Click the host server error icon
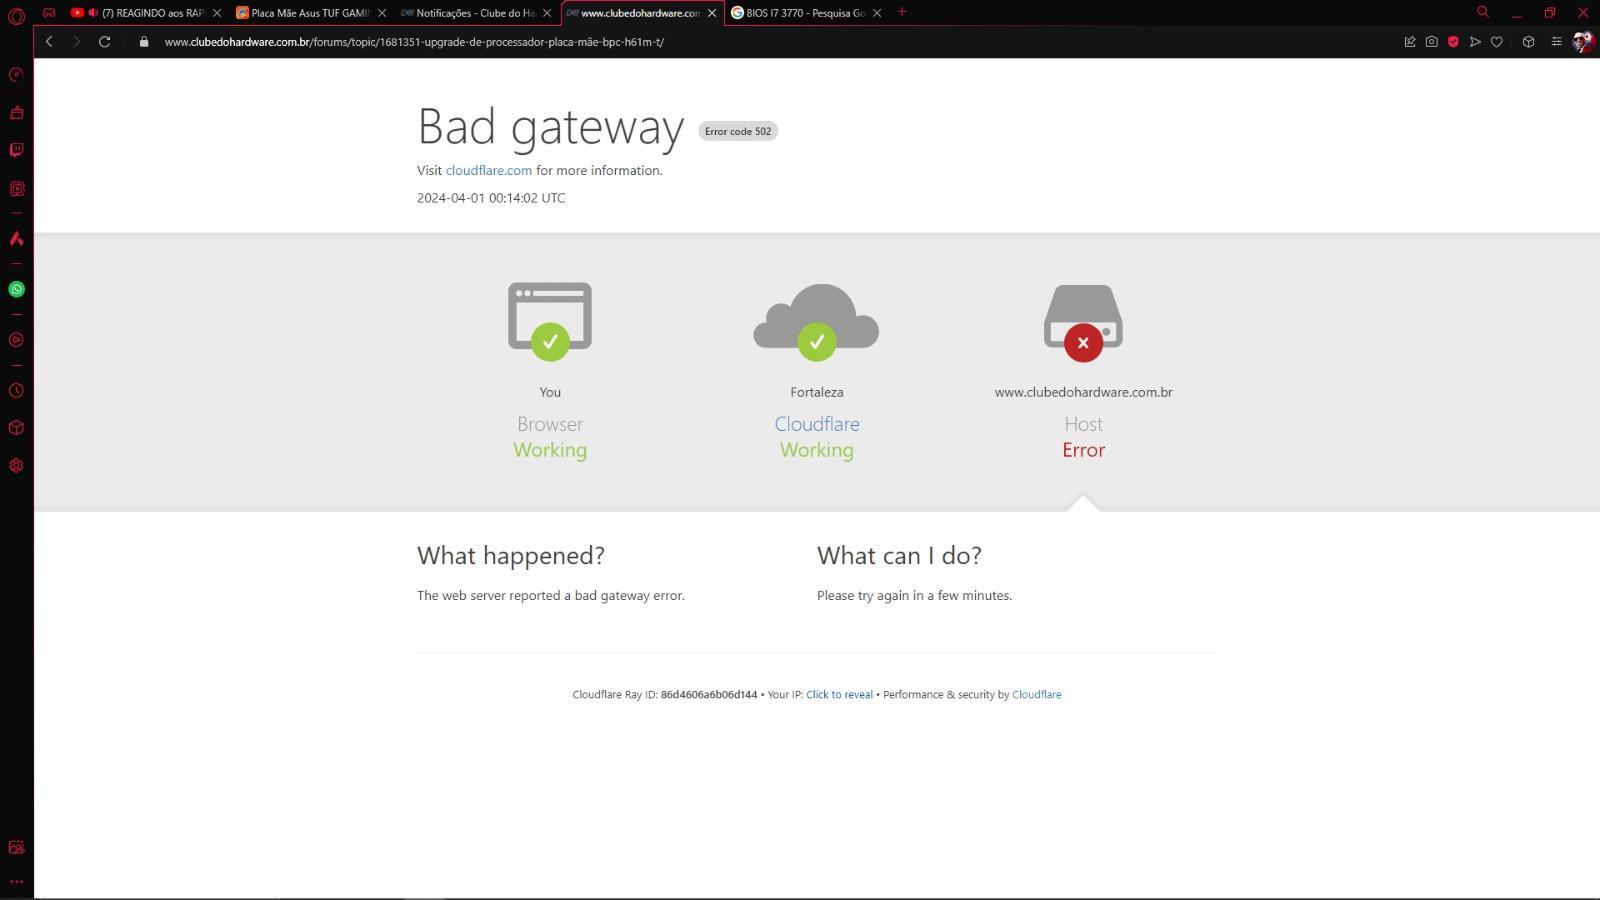Screen dimensions: 1600x900 point(1083,322)
